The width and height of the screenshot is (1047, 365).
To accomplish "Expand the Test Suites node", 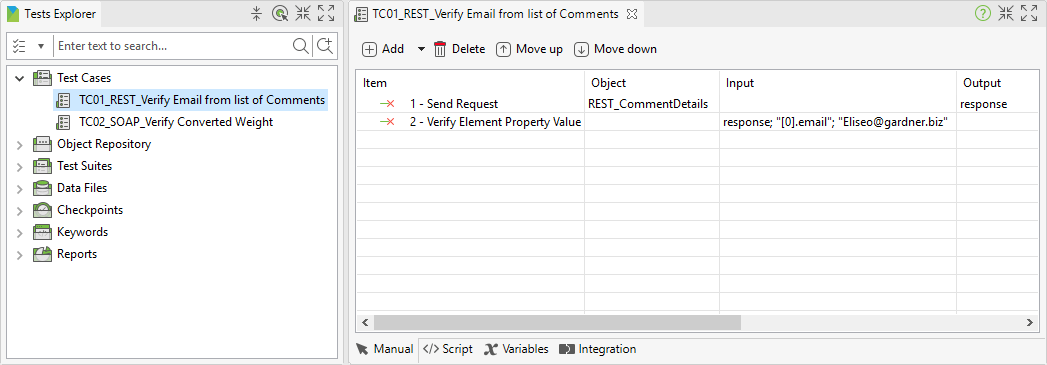I will tap(20, 166).
